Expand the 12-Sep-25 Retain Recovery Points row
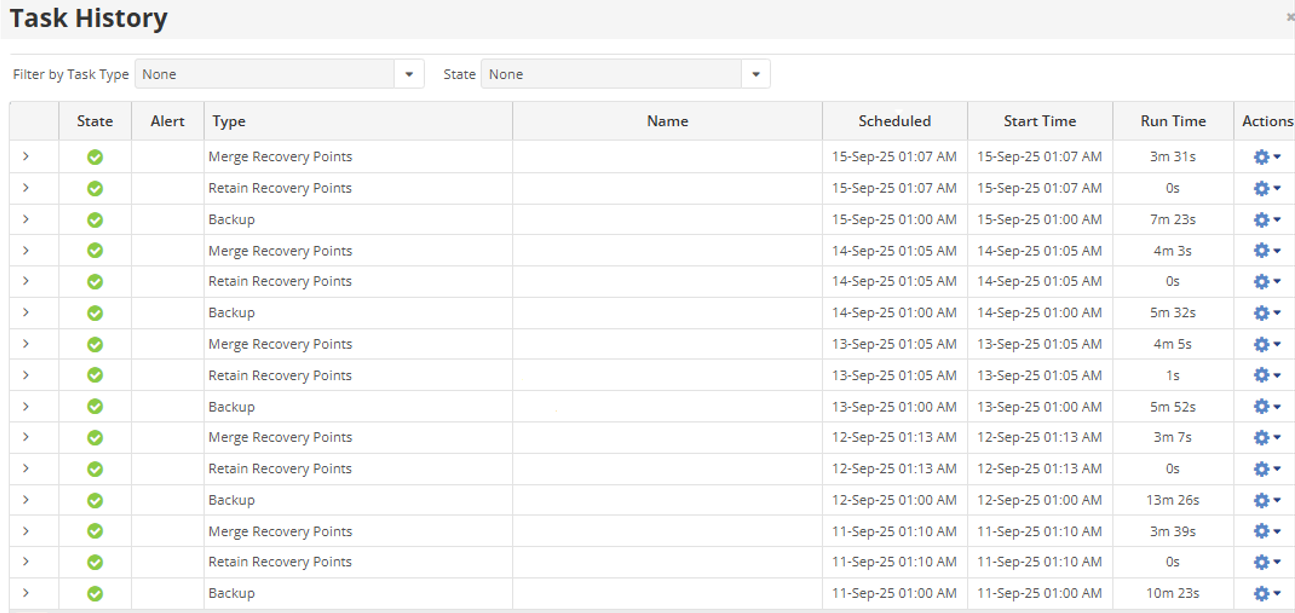 coord(26,467)
